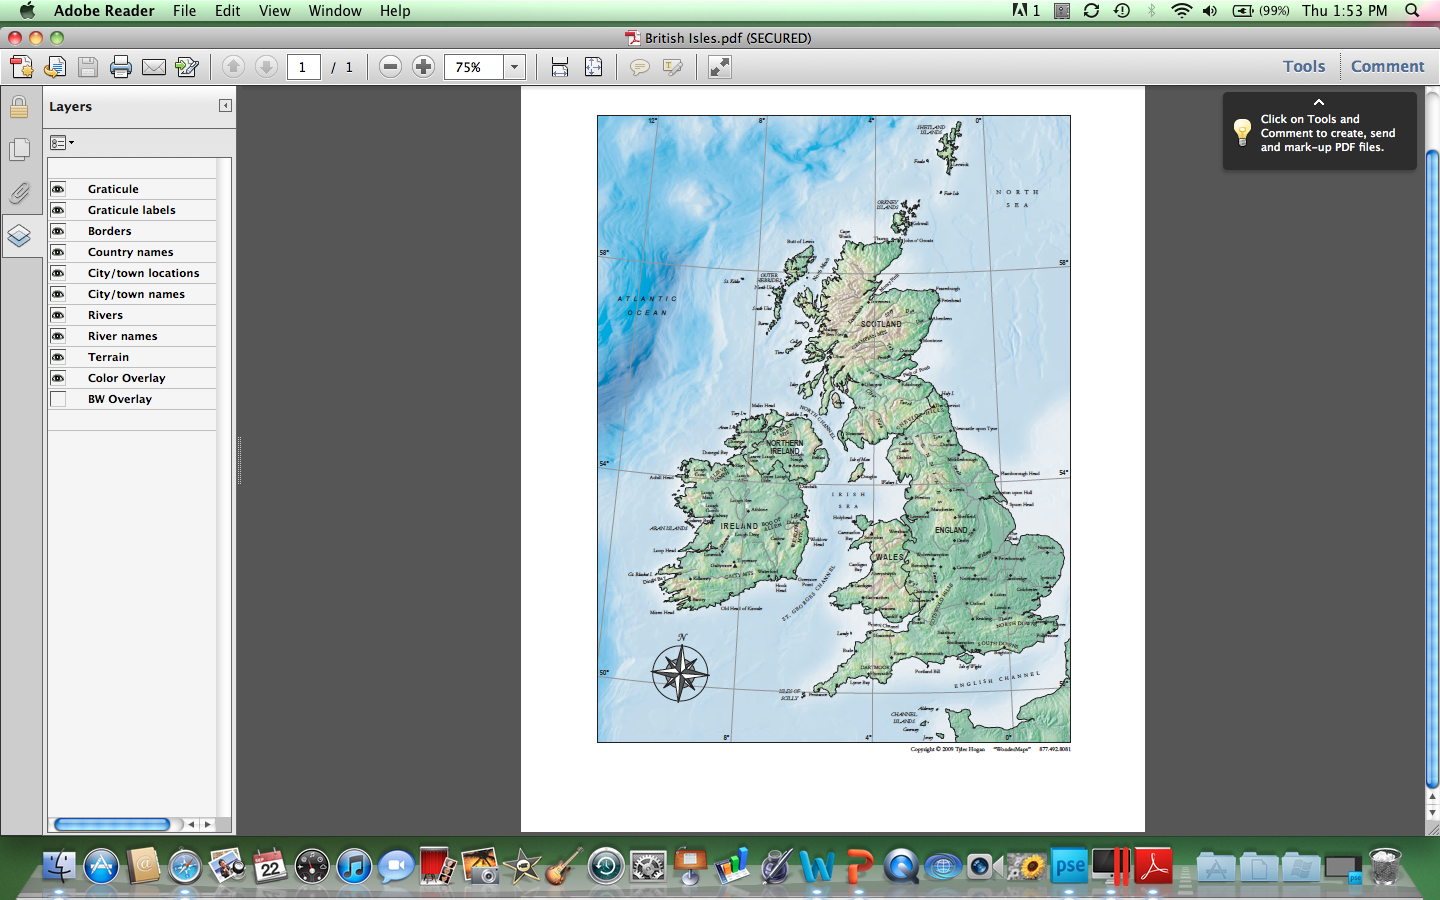The width and height of the screenshot is (1440, 900).
Task: Hide the Graticule layer
Action: point(58,189)
